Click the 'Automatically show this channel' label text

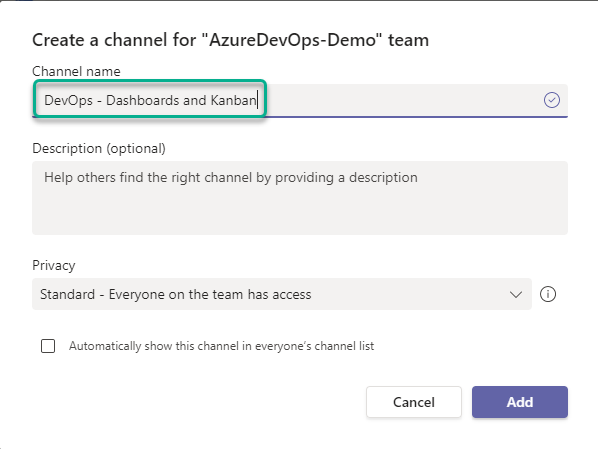221,346
